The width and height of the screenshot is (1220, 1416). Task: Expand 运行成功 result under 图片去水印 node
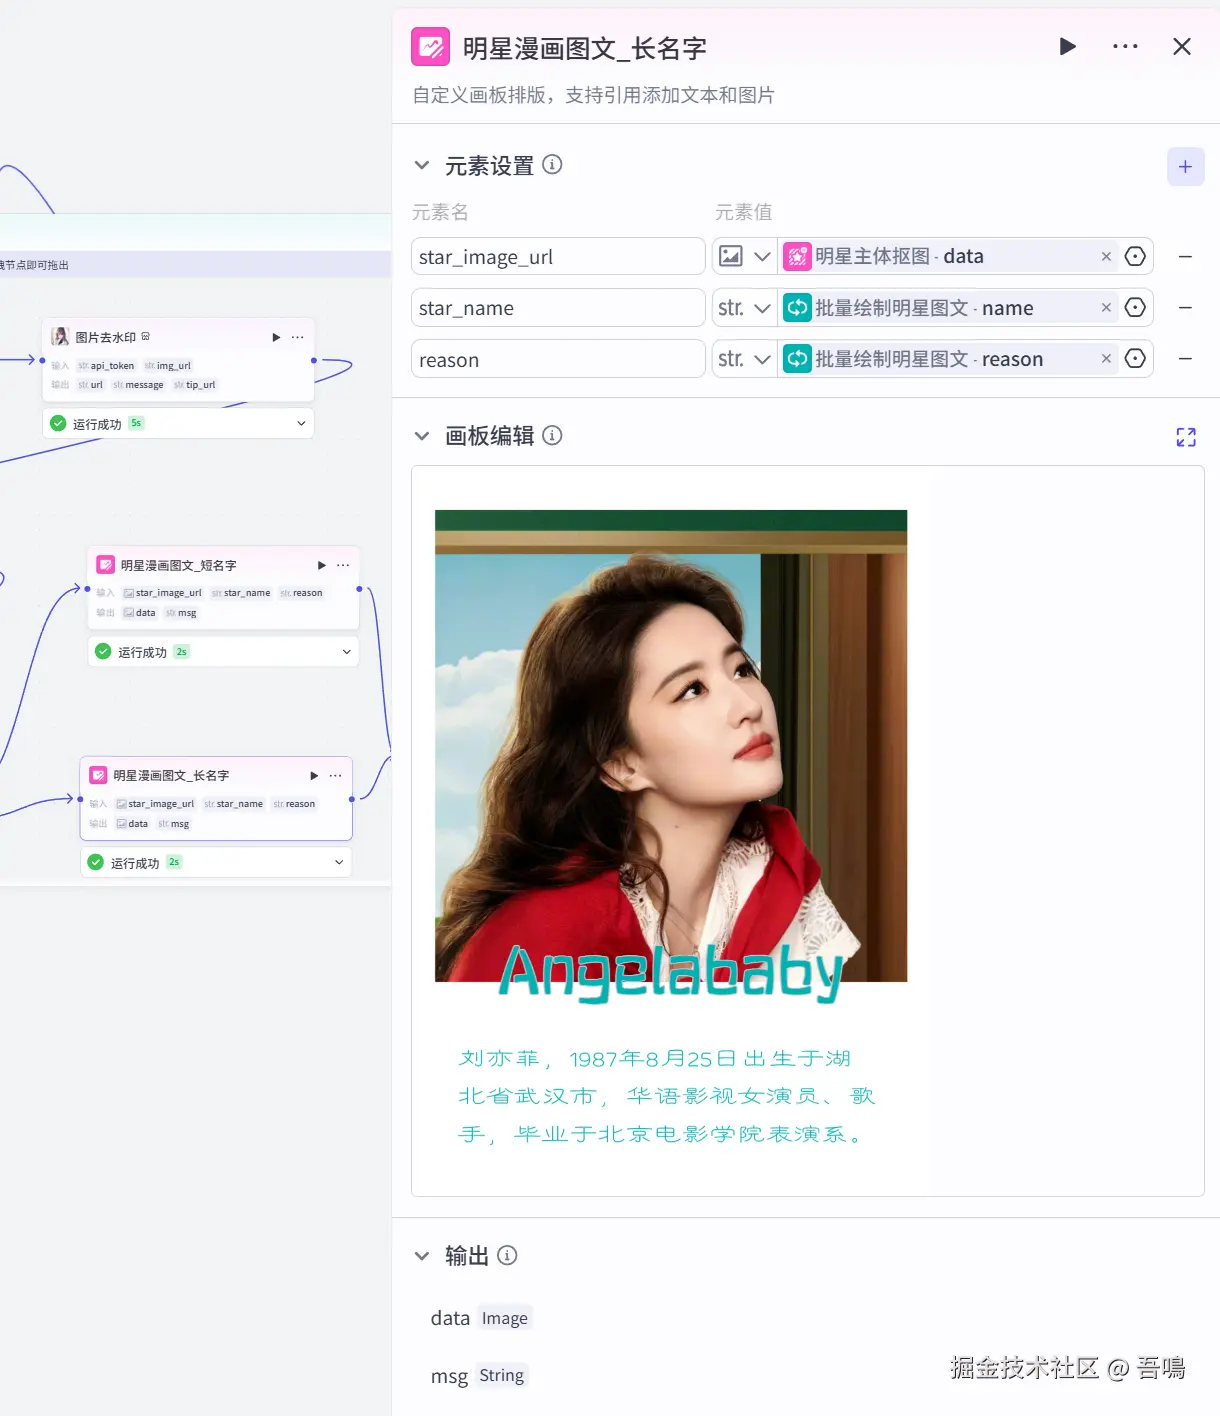(x=301, y=423)
